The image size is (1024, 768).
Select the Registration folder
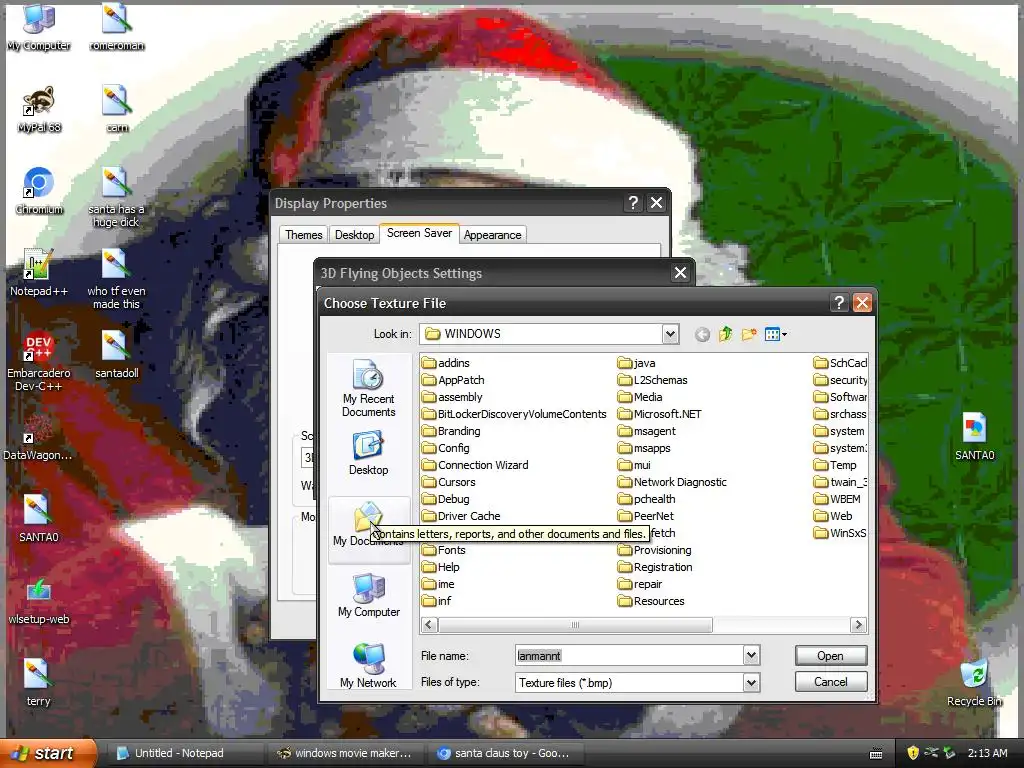(x=655, y=567)
